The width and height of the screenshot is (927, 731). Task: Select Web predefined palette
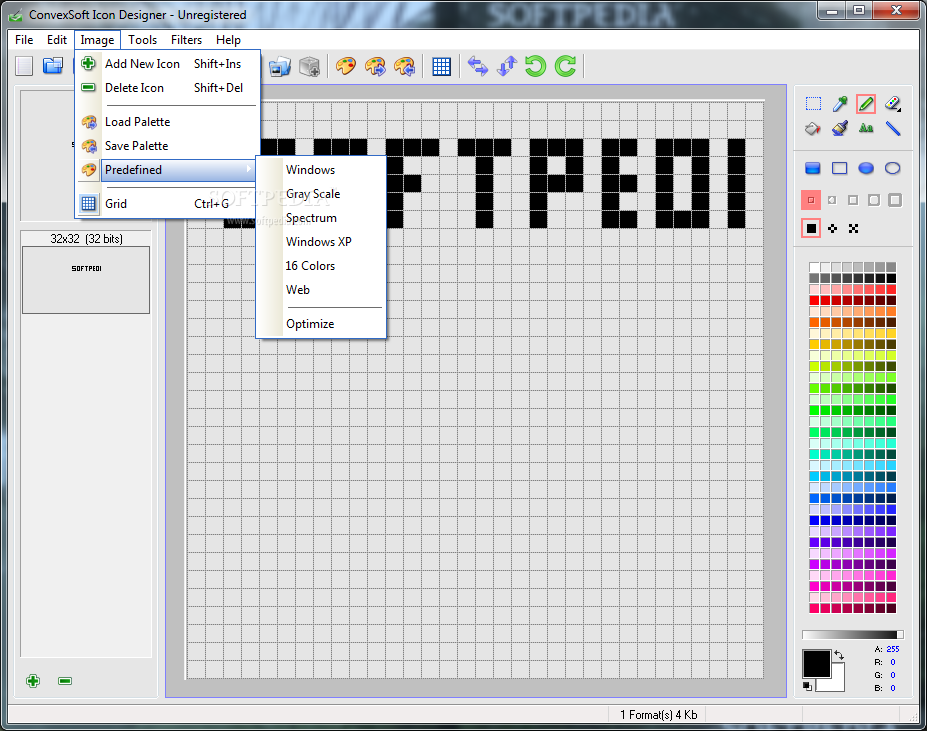click(321, 290)
